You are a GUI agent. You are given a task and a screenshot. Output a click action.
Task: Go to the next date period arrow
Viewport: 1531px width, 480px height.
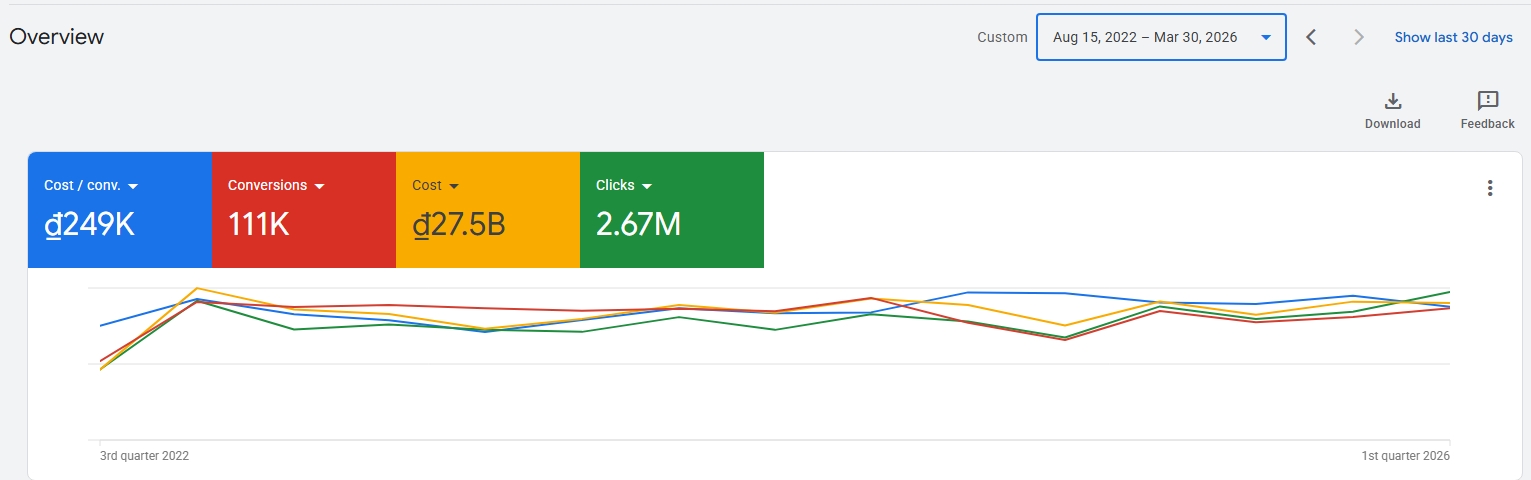1358,37
